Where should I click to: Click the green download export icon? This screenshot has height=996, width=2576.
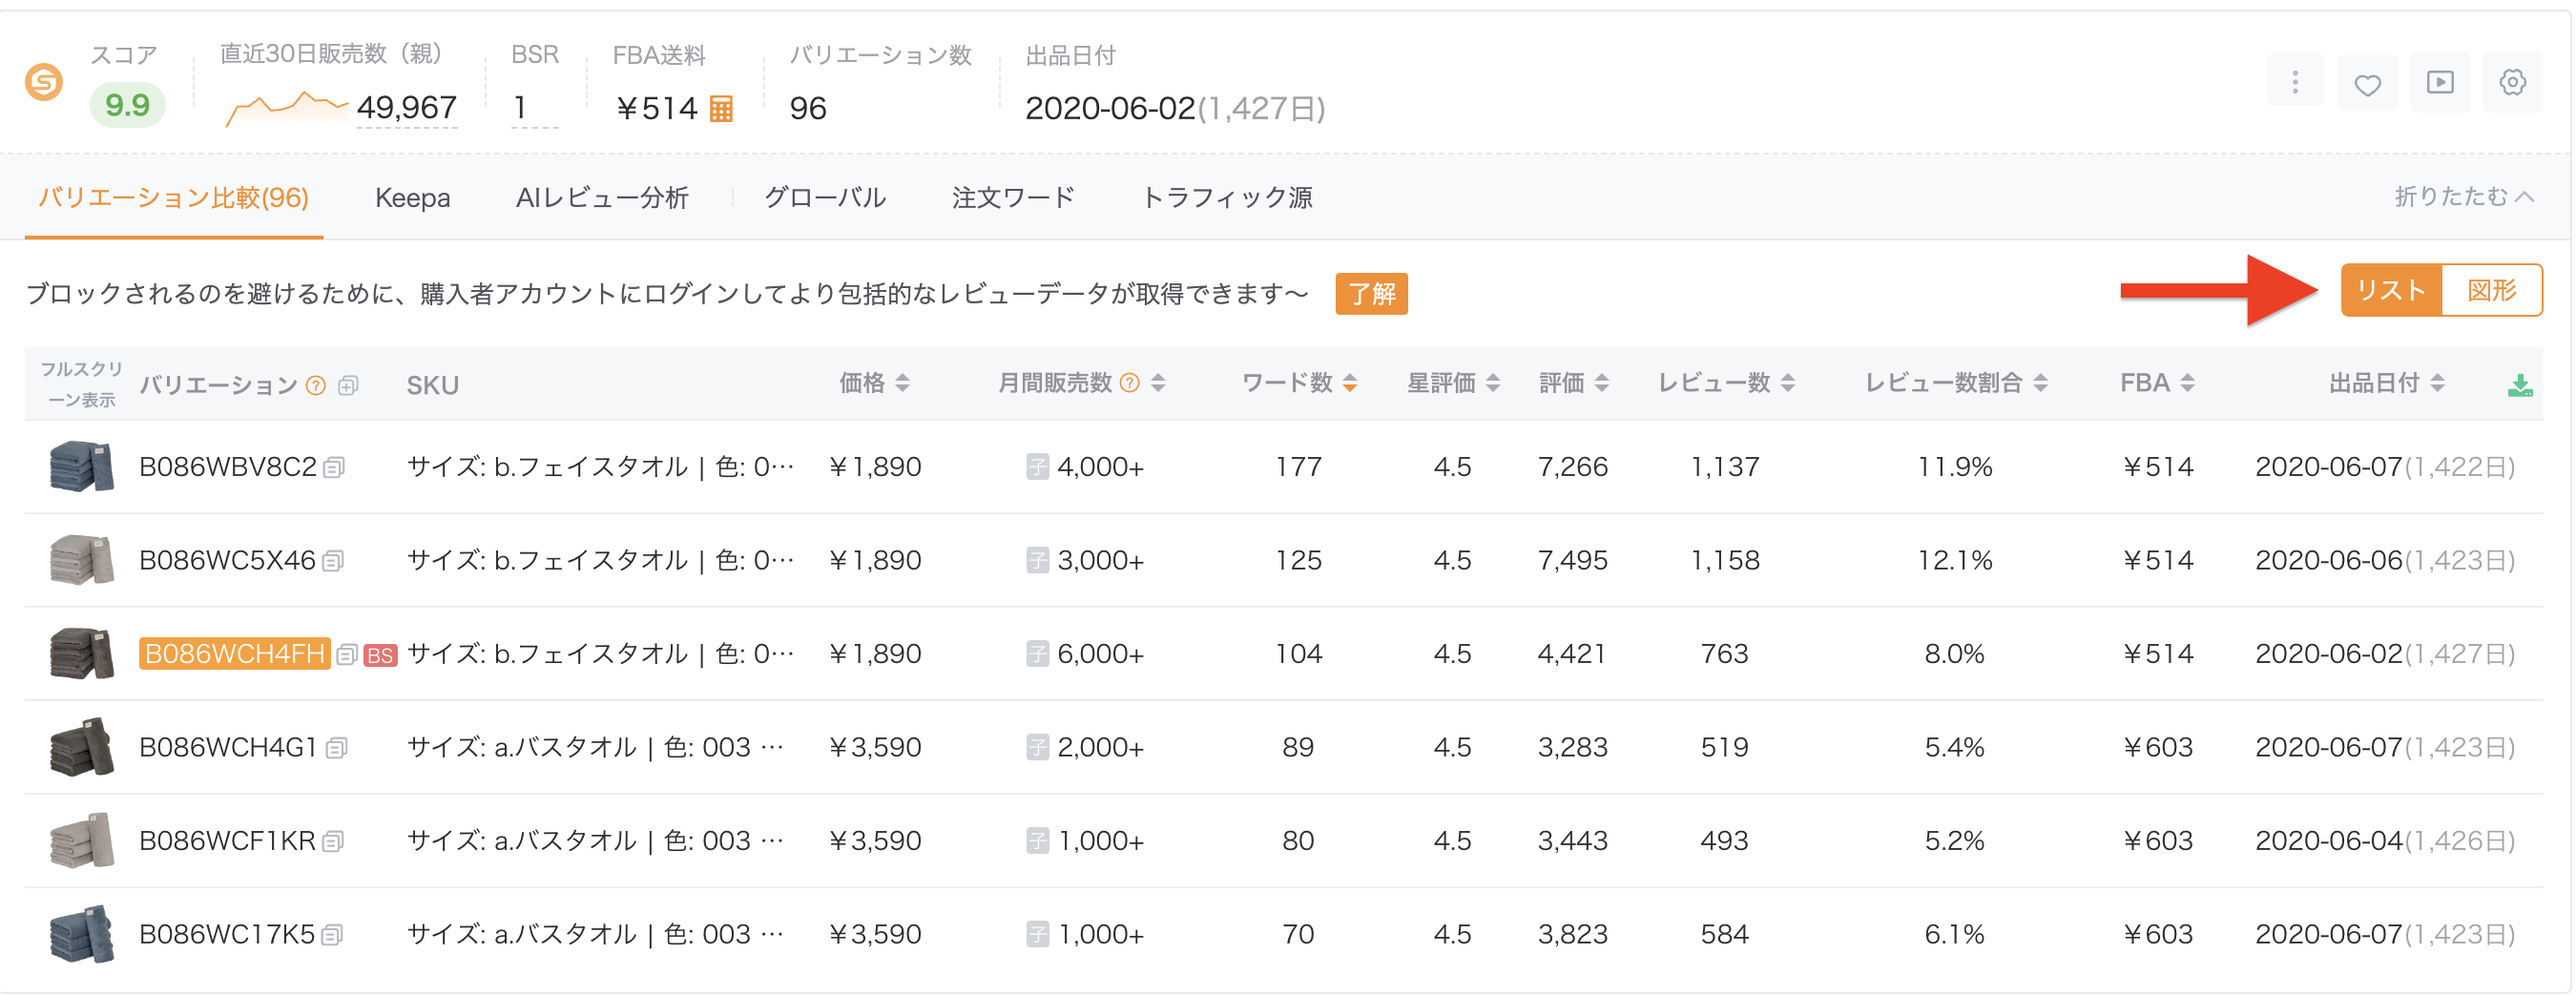pyautogui.click(x=2520, y=385)
